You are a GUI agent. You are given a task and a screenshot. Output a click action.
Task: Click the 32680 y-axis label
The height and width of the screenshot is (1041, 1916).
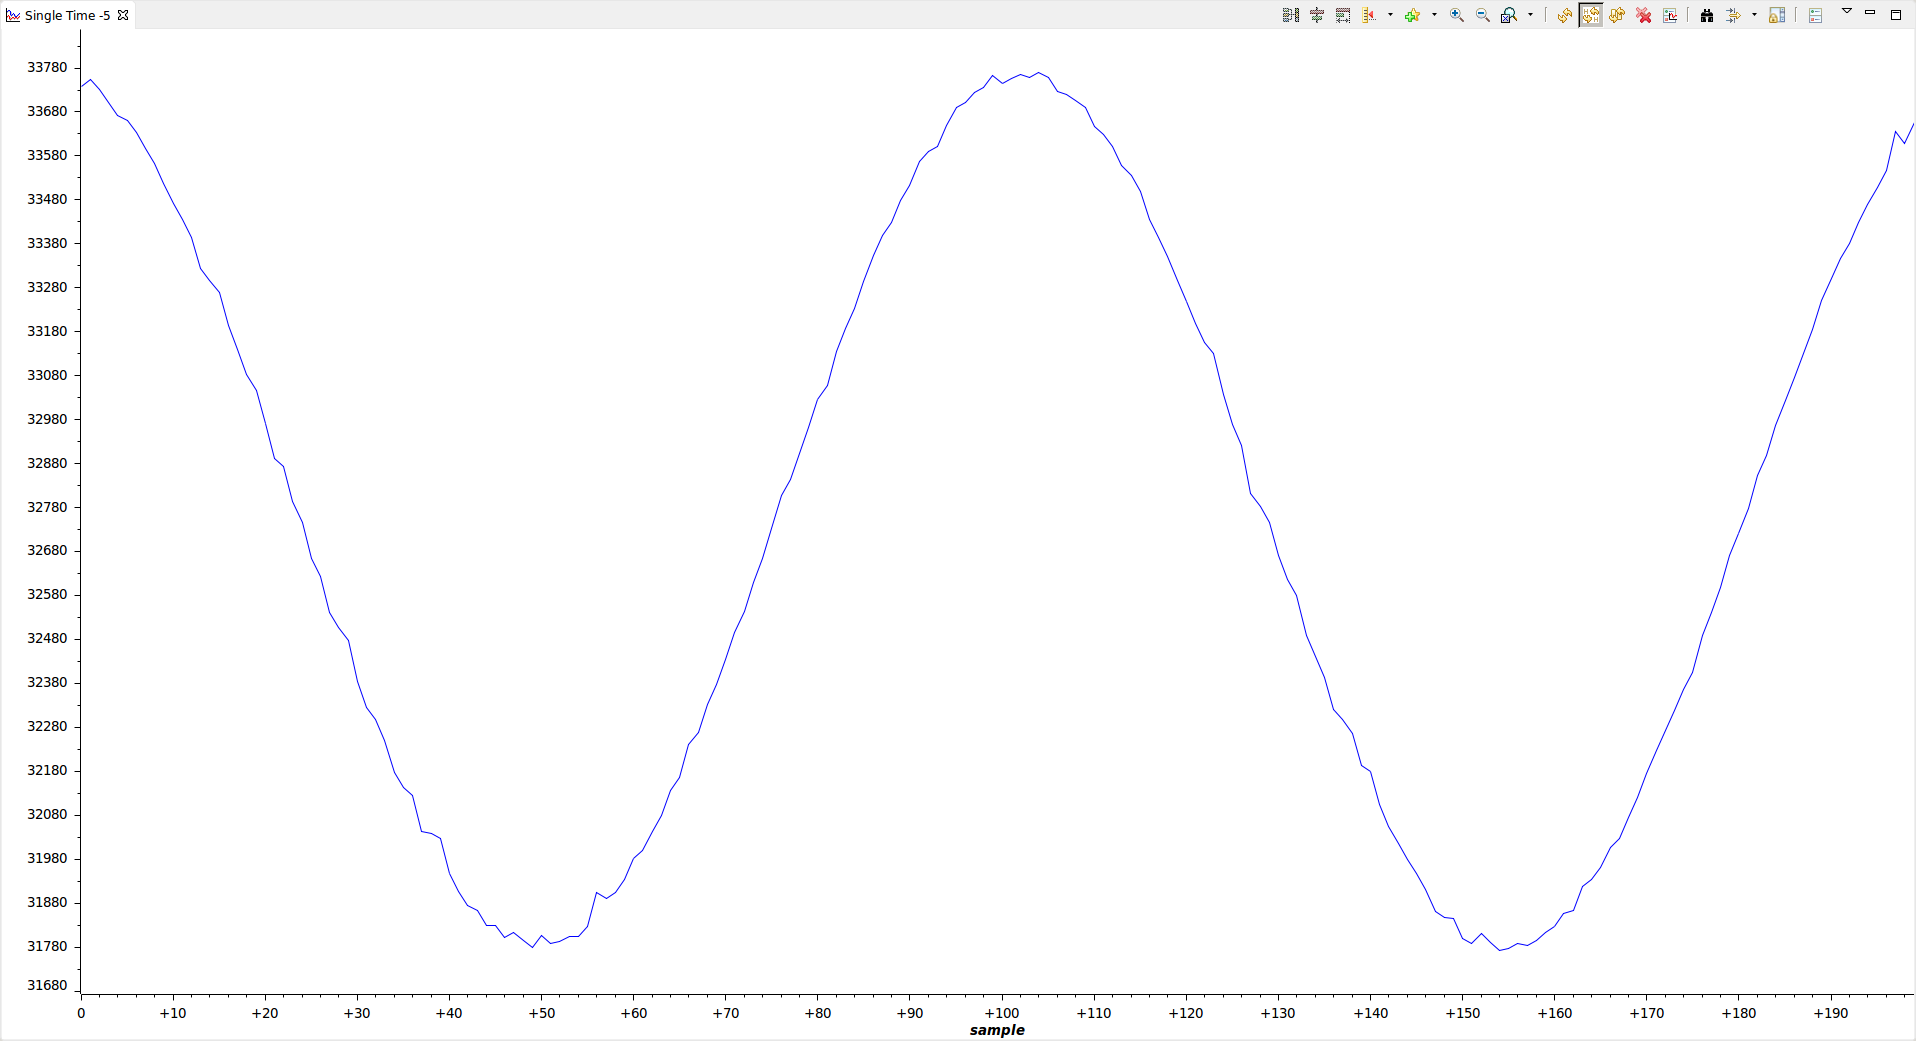tap(47, 550)
